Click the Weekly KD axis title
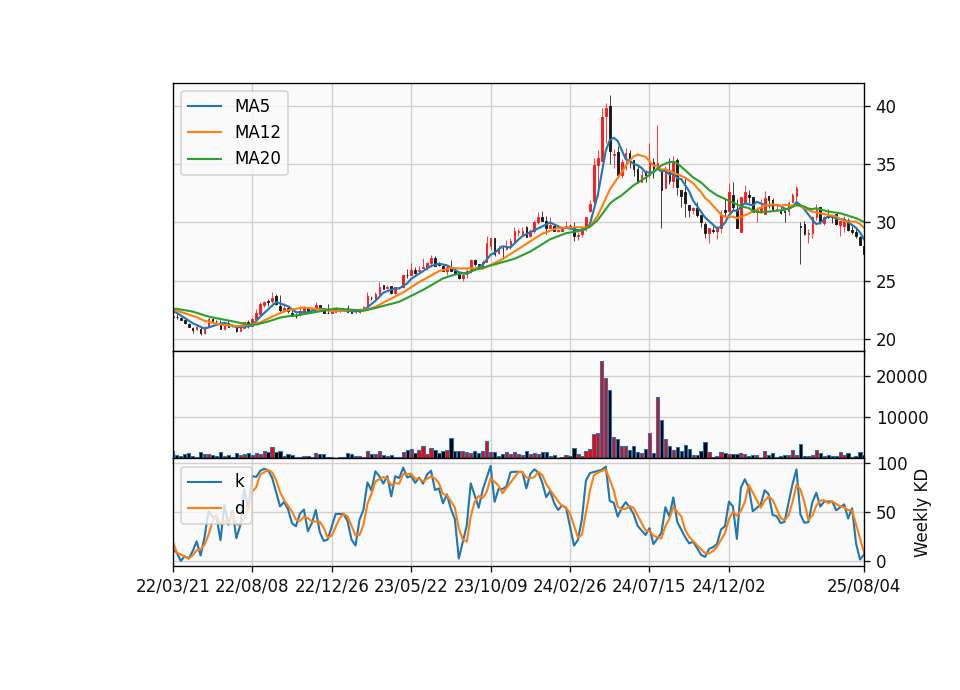This screenshot has height=690, width=960. coord(921,513)
